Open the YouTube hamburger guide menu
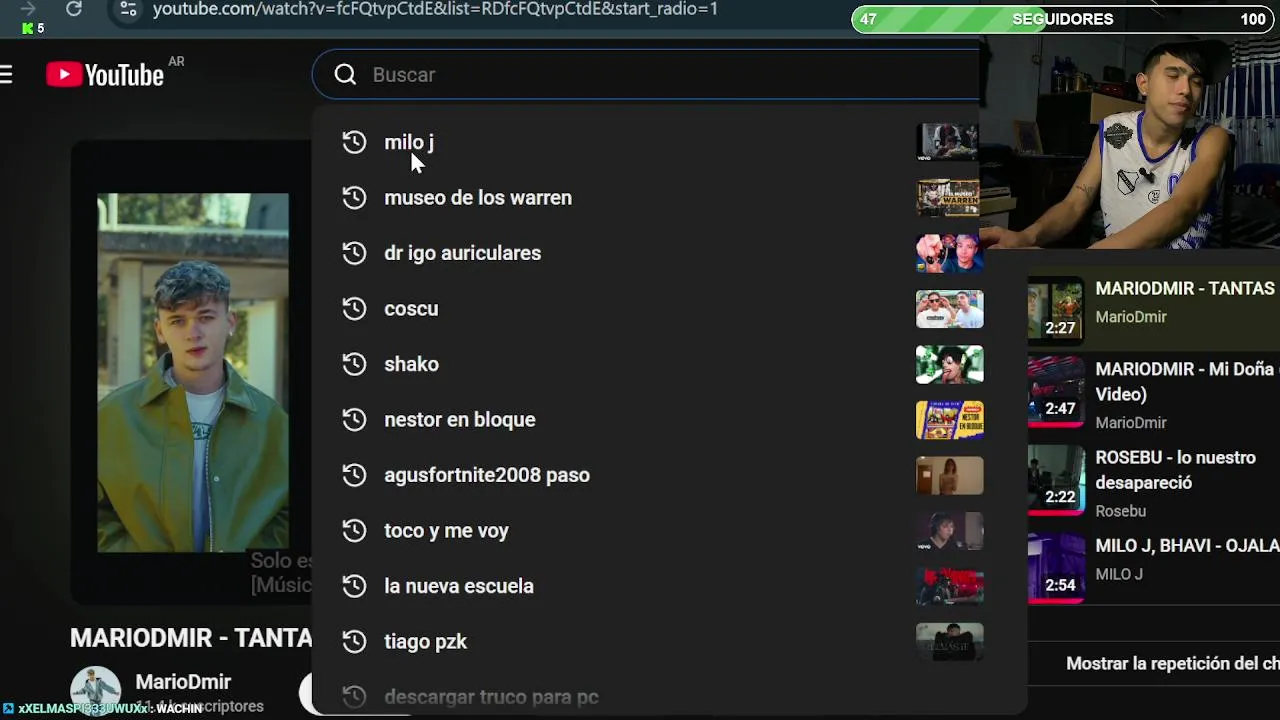This screenshot has height=720, width=1280. pos(6,75)
